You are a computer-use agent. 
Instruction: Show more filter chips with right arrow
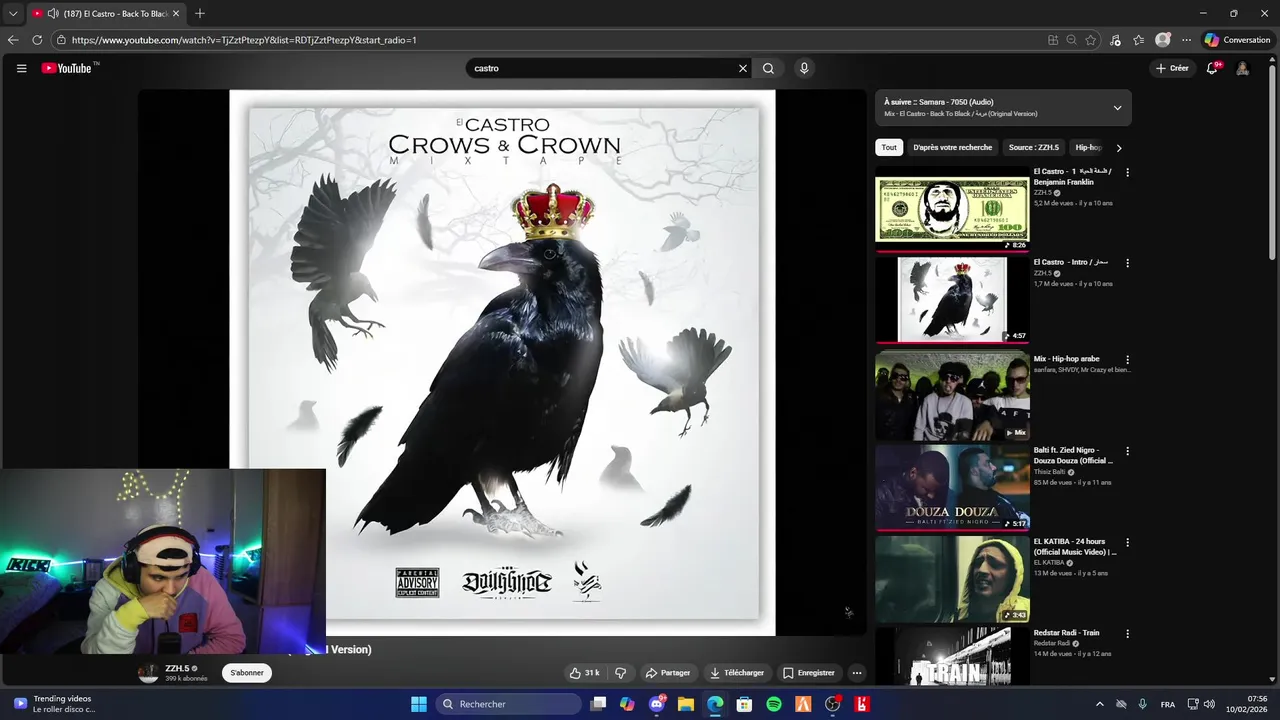point(1118,147)
